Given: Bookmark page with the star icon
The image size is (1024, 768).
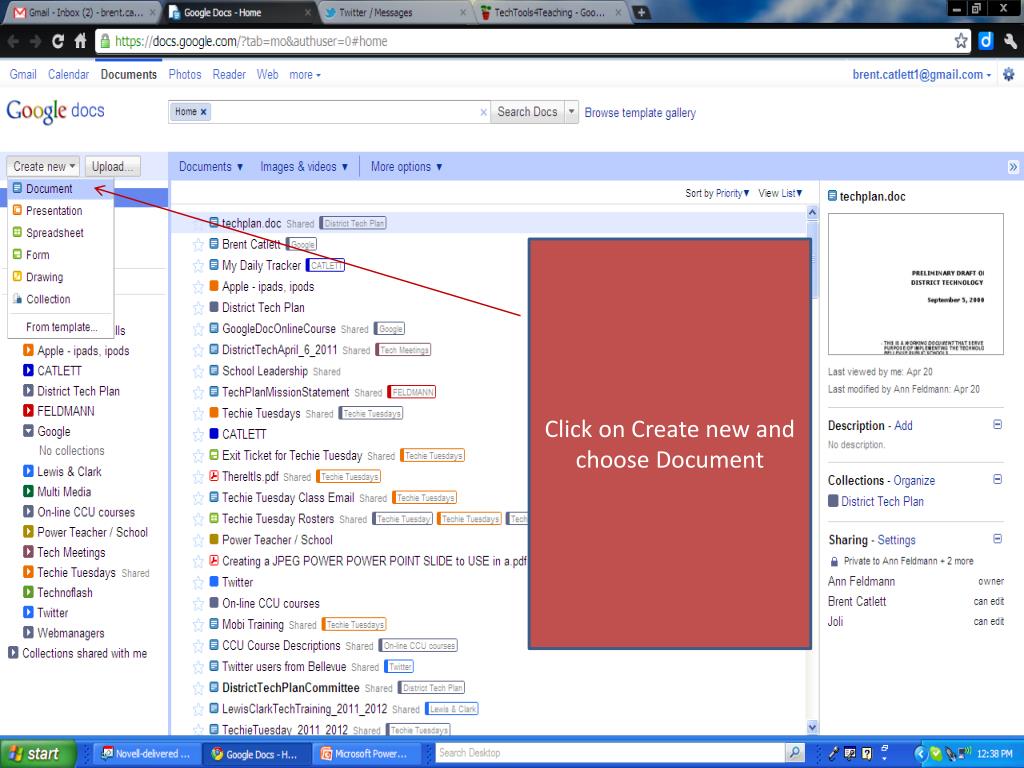Looking at the screenshot, I should point(961,41).
